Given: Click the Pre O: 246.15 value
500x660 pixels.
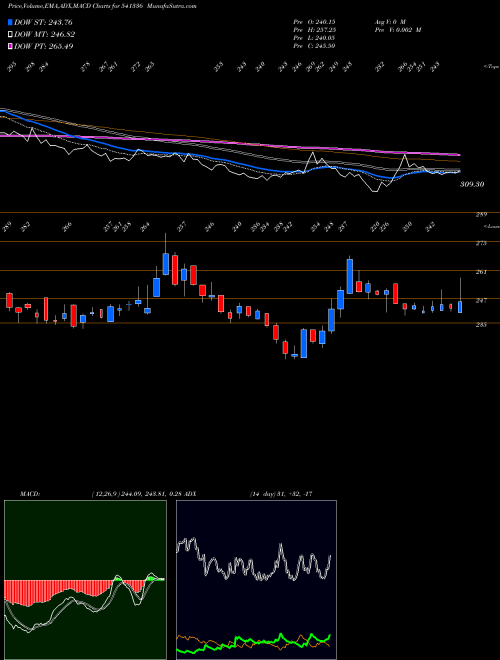Looking at the screenshot, I should [x=314, y=22].
